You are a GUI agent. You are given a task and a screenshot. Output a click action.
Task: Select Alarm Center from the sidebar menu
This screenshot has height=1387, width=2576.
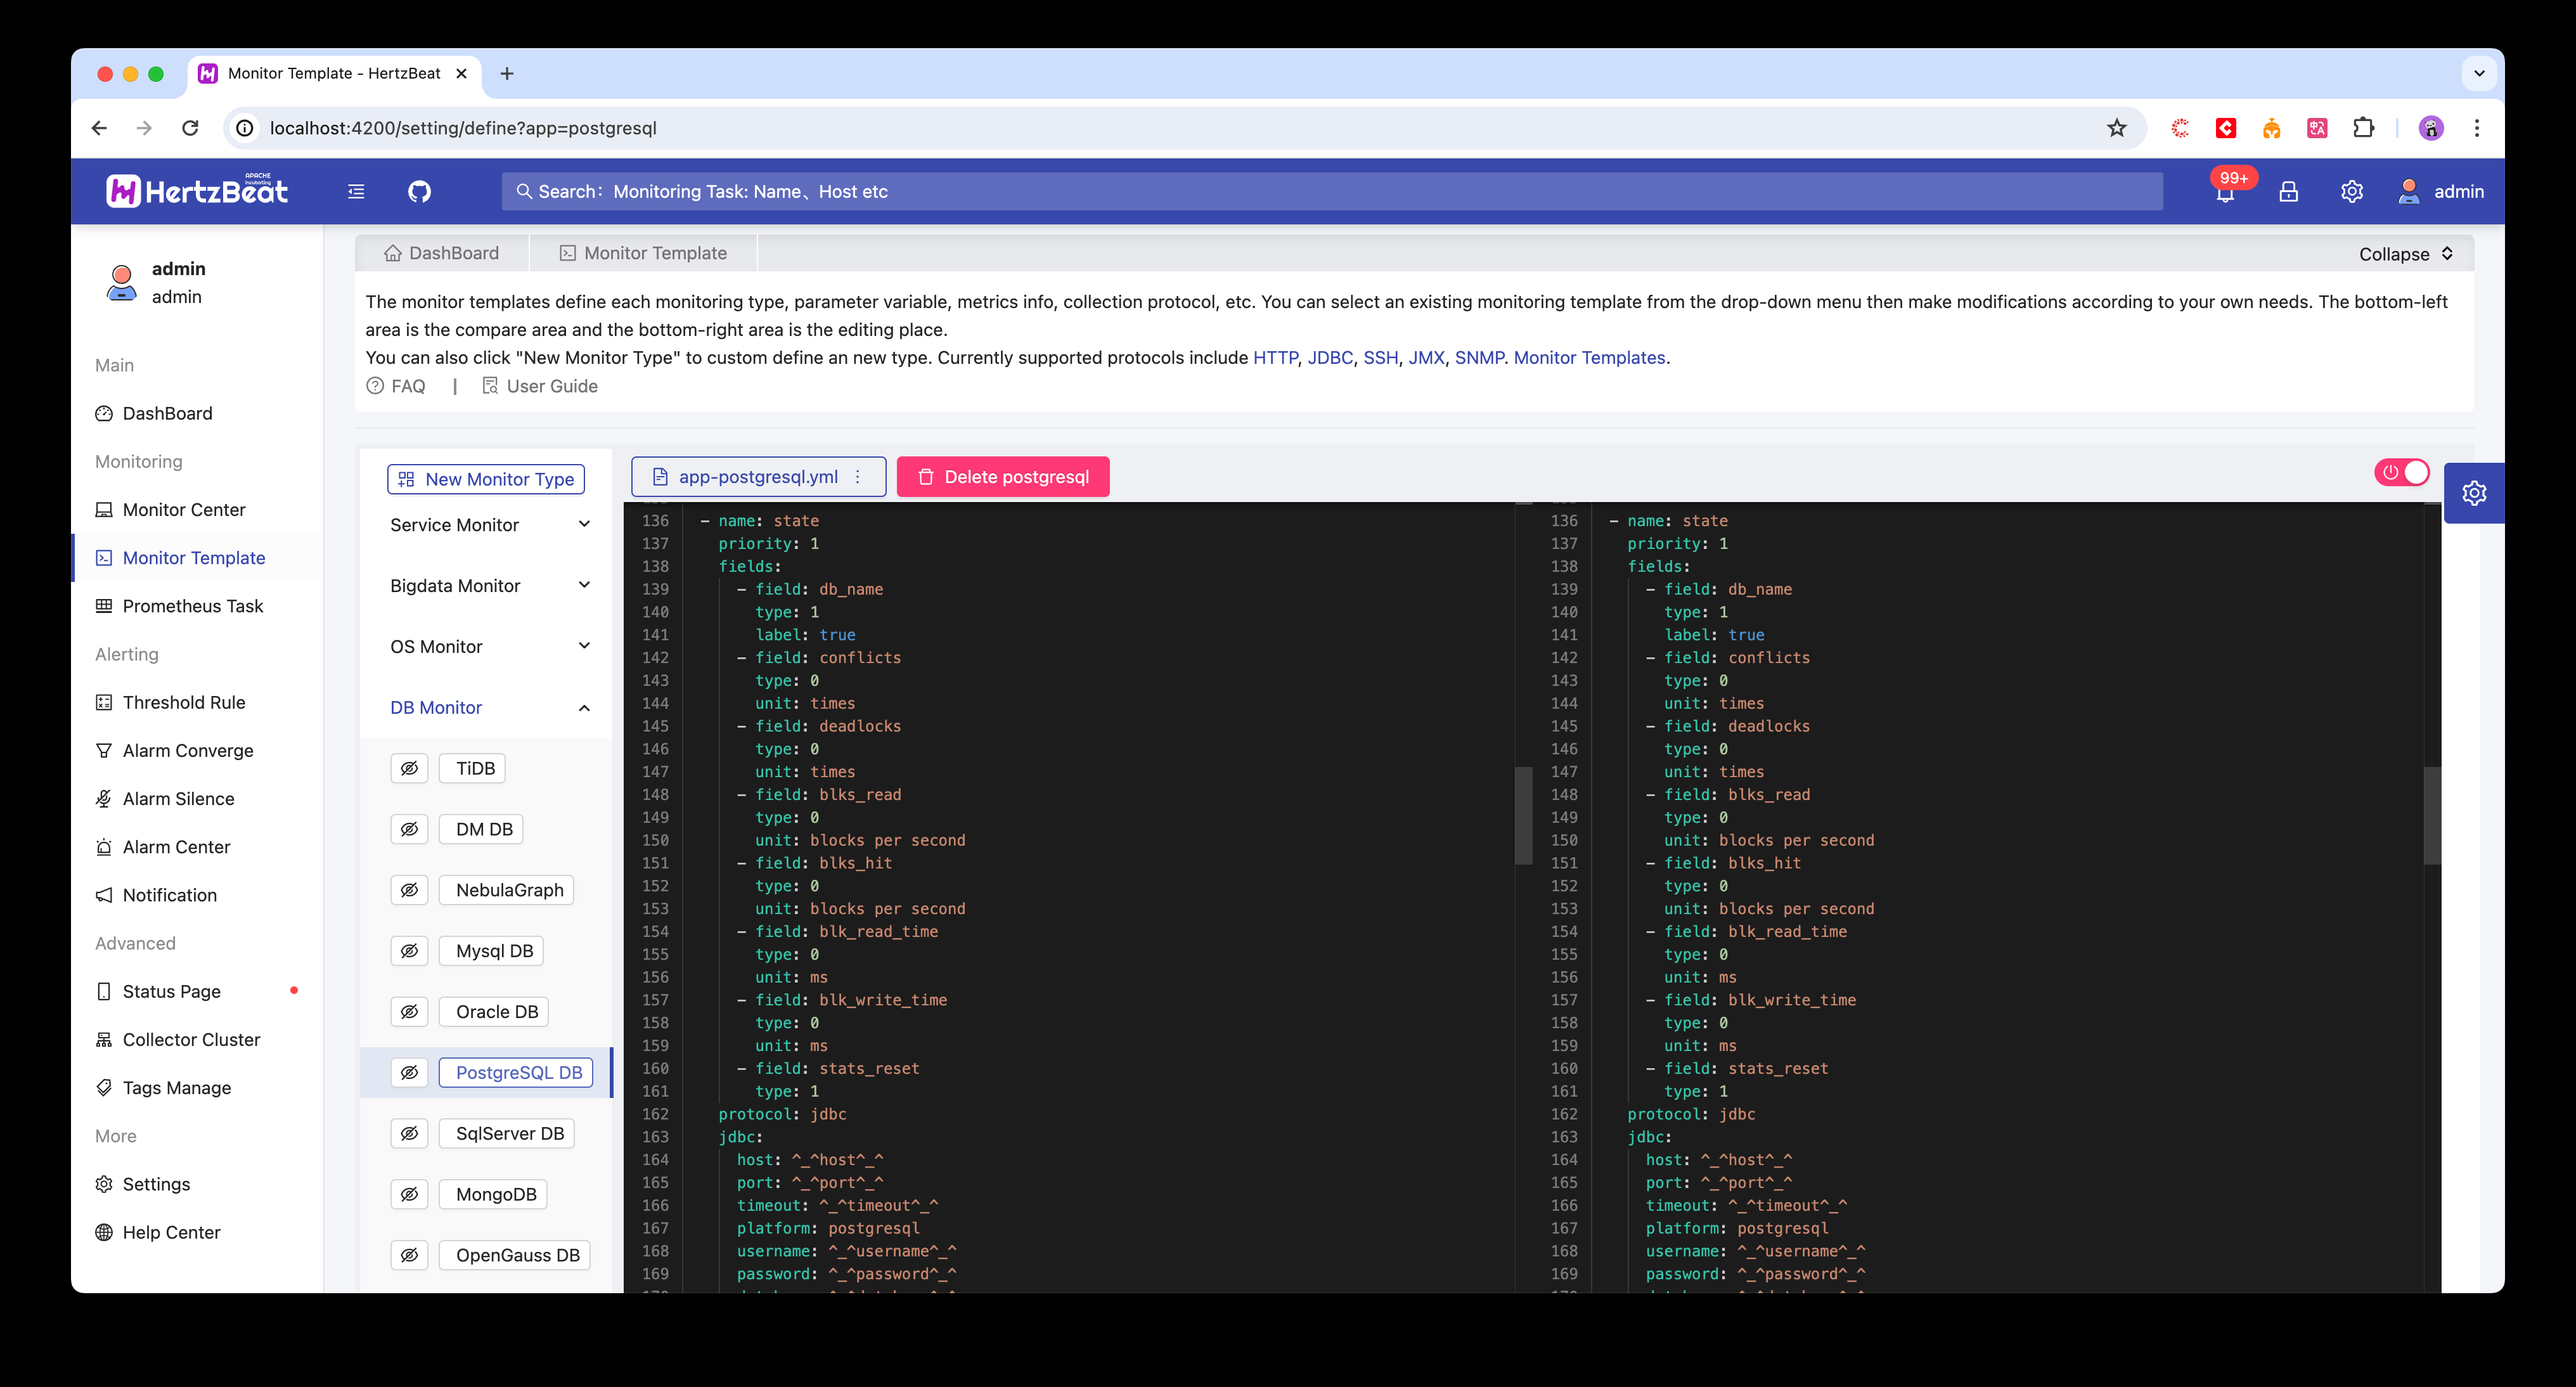tap(176, 846)
